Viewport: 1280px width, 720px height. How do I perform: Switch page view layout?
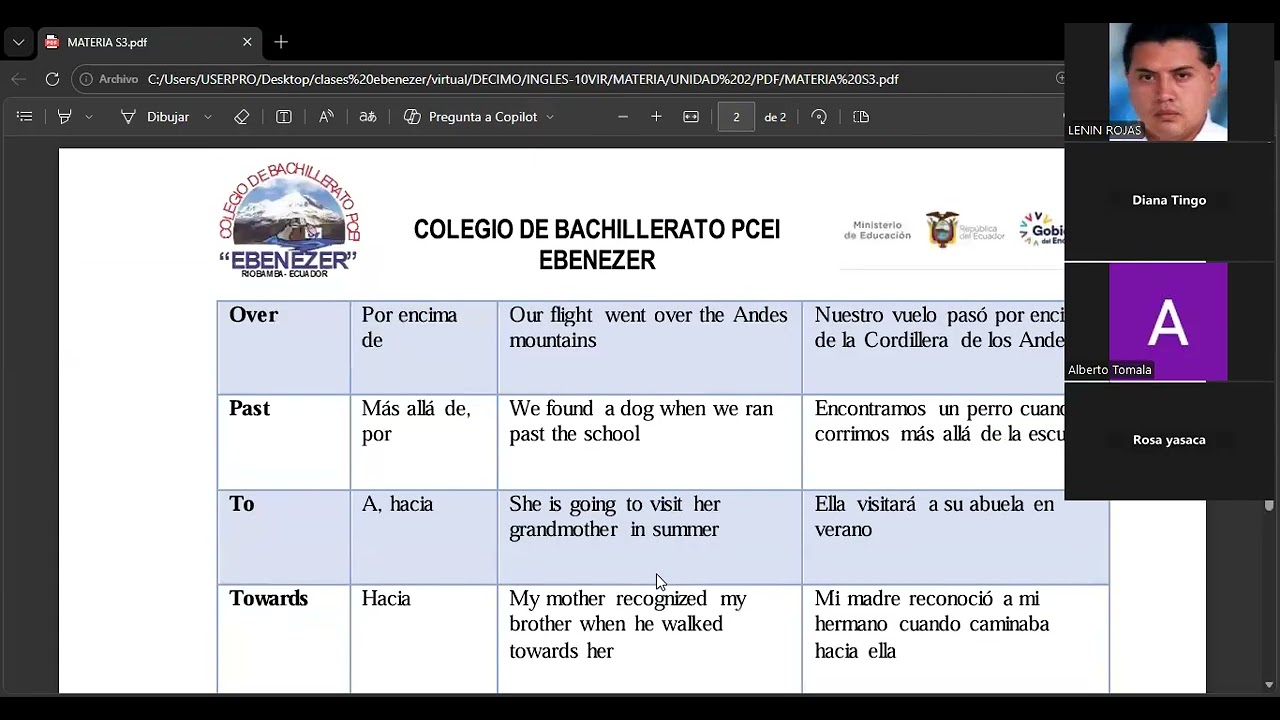tap(861, 117)
